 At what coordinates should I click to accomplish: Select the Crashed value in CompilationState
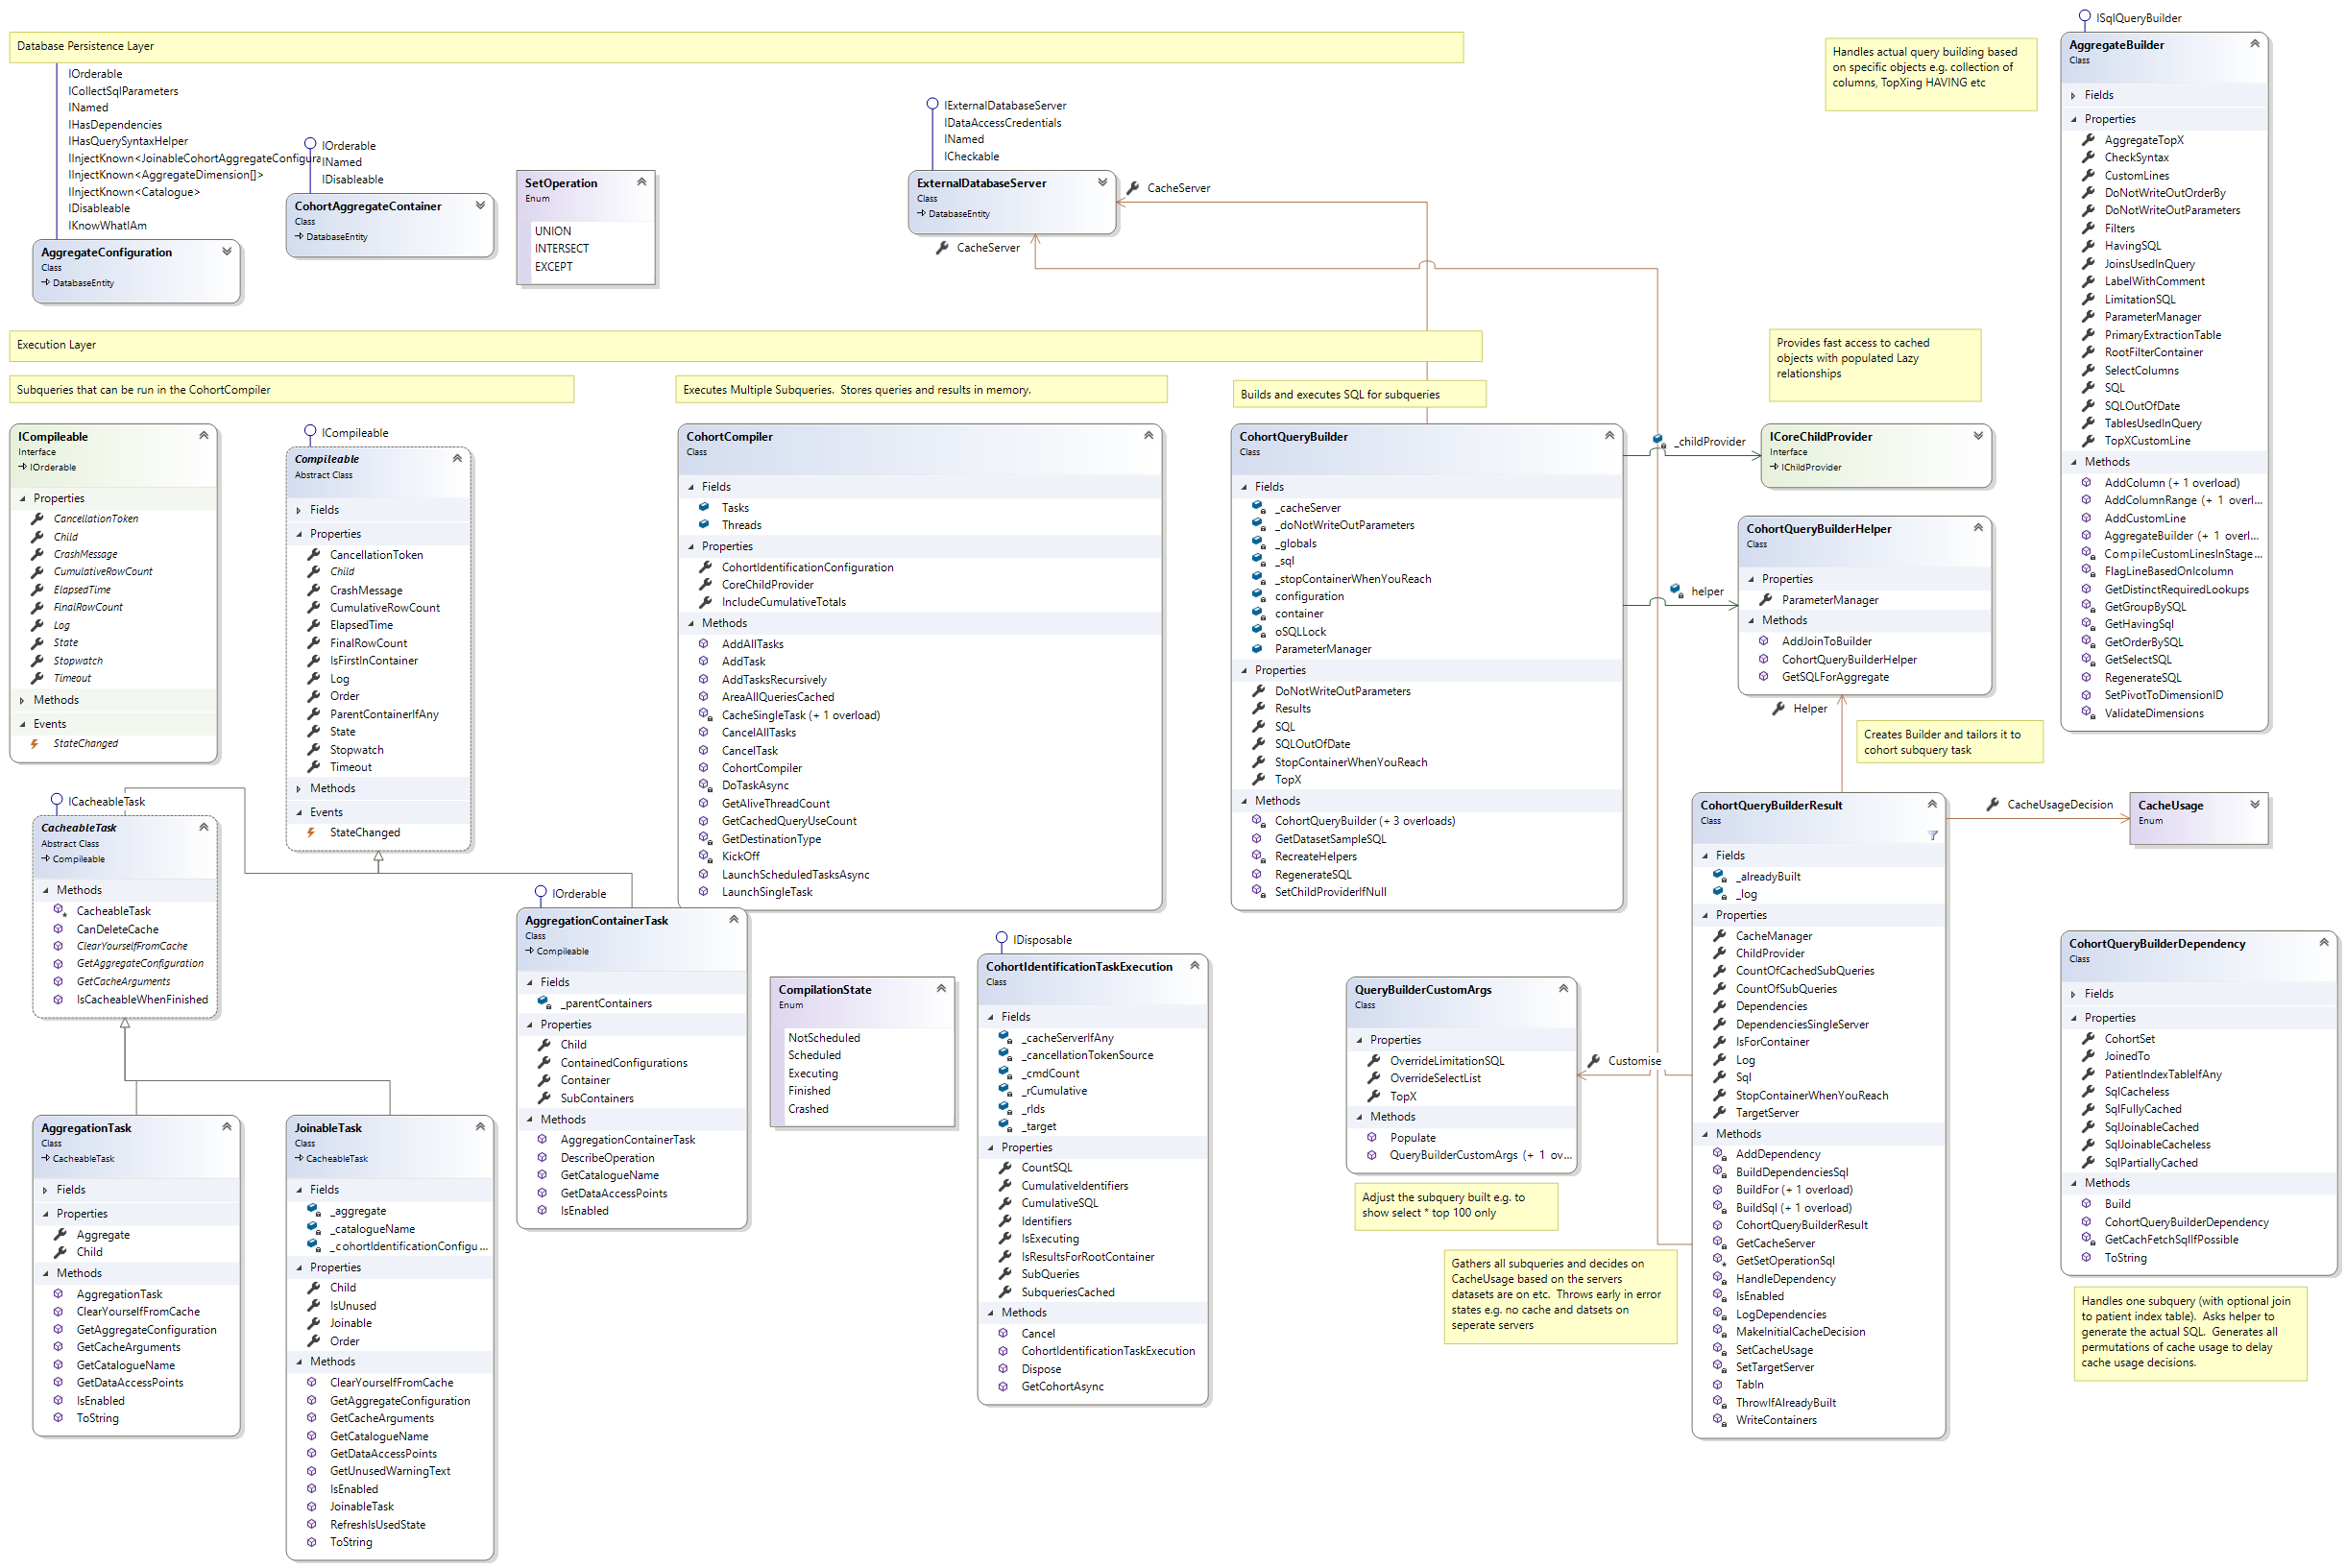(808, 1109)
